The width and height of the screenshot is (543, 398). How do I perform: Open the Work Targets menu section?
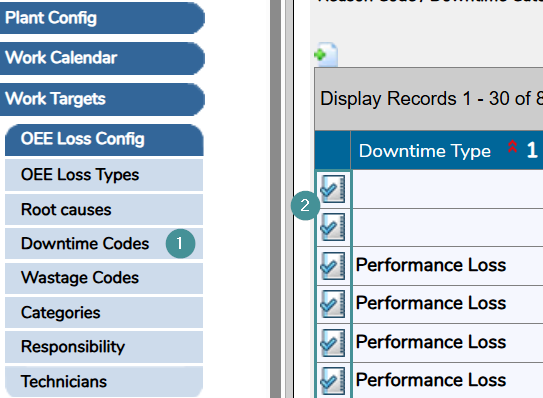click(x=102, y=99)
